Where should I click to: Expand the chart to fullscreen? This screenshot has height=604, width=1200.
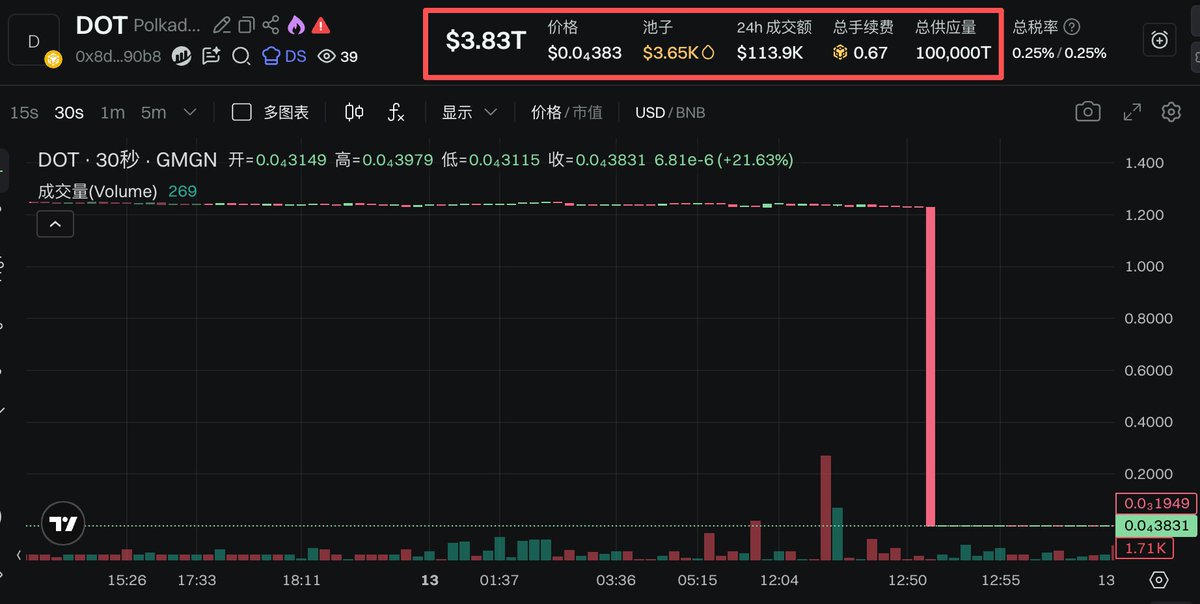(x=1132, y=112)
